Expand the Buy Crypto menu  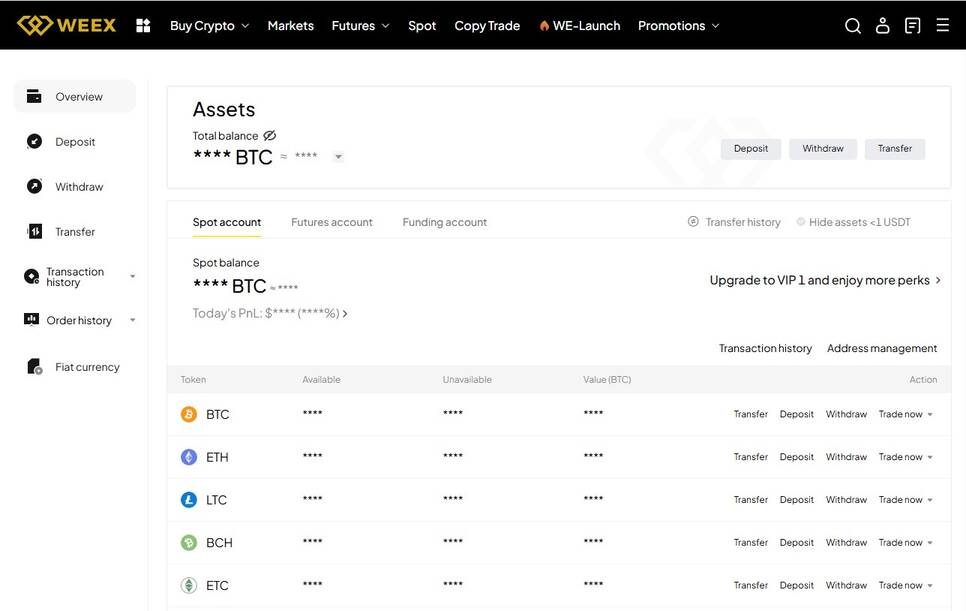pyautogui.click(x=209, y=26)
